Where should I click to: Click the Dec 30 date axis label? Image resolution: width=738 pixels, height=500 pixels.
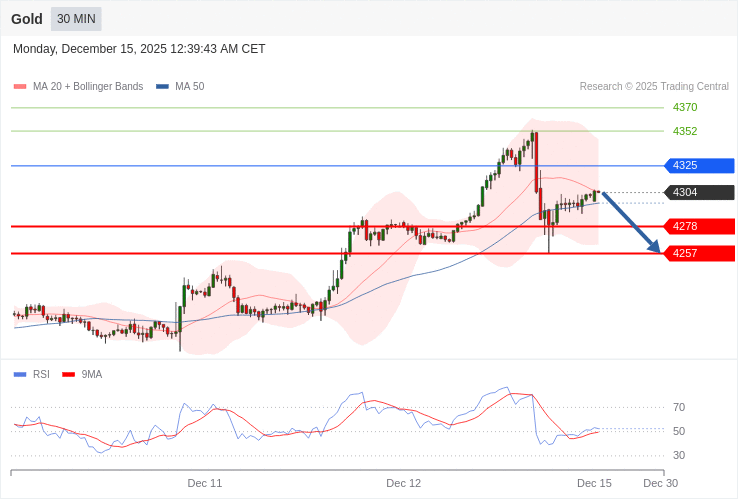(x=660, y=483)
